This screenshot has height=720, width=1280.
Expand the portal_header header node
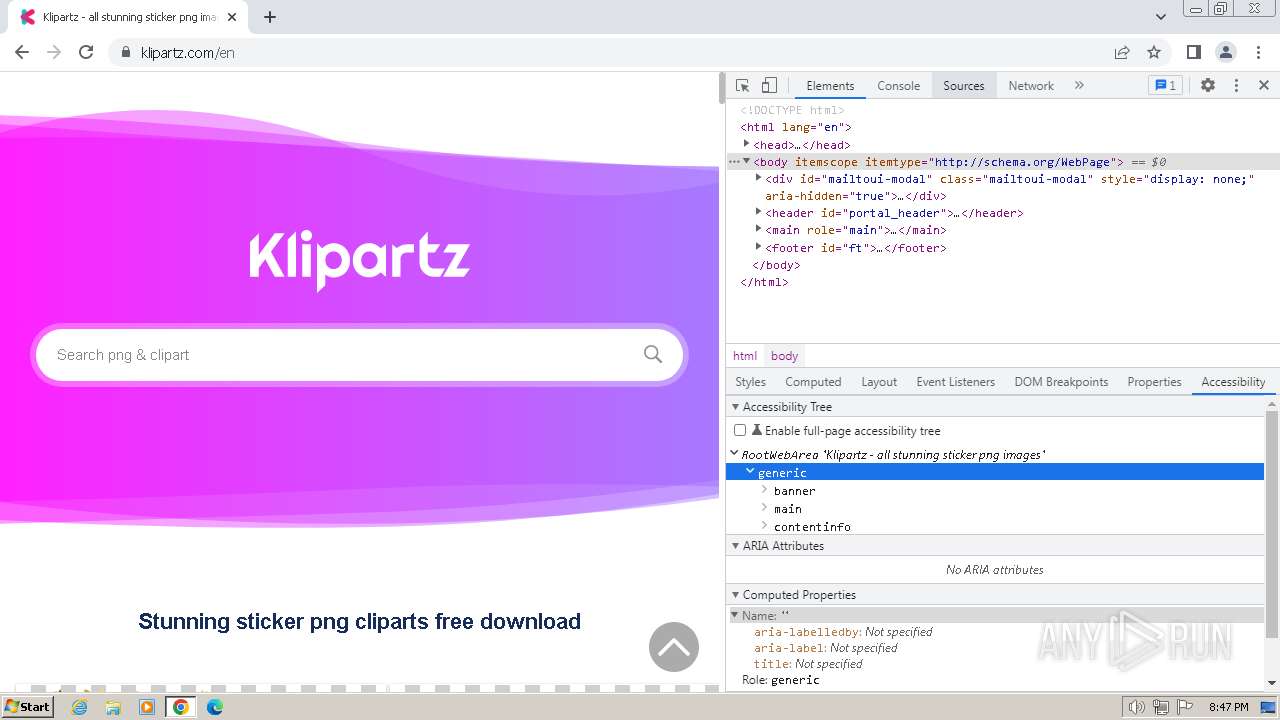(x=758, y=212)
